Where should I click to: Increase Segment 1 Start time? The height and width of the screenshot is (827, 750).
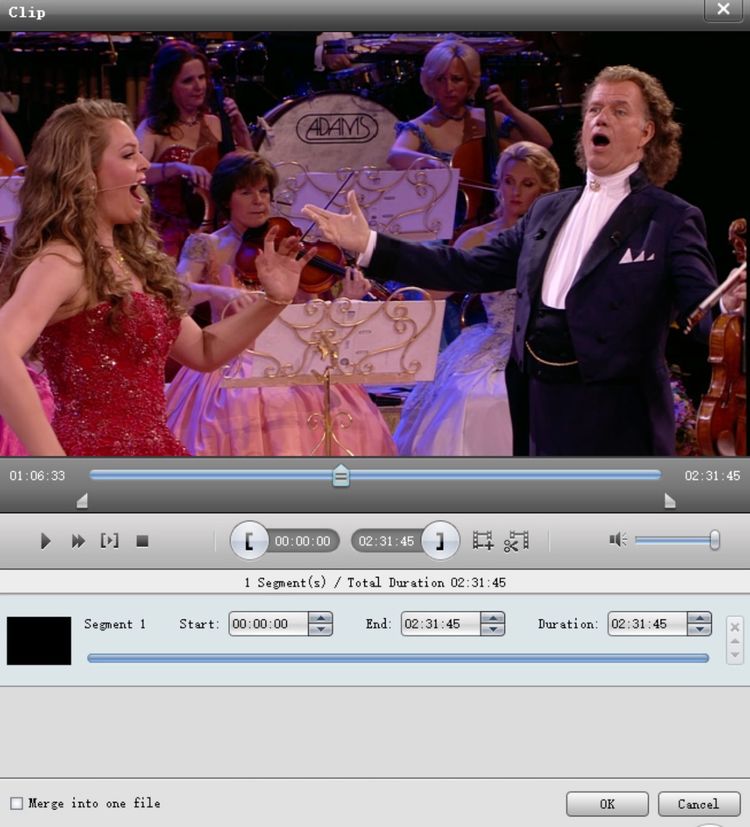[x=321, y=618]
